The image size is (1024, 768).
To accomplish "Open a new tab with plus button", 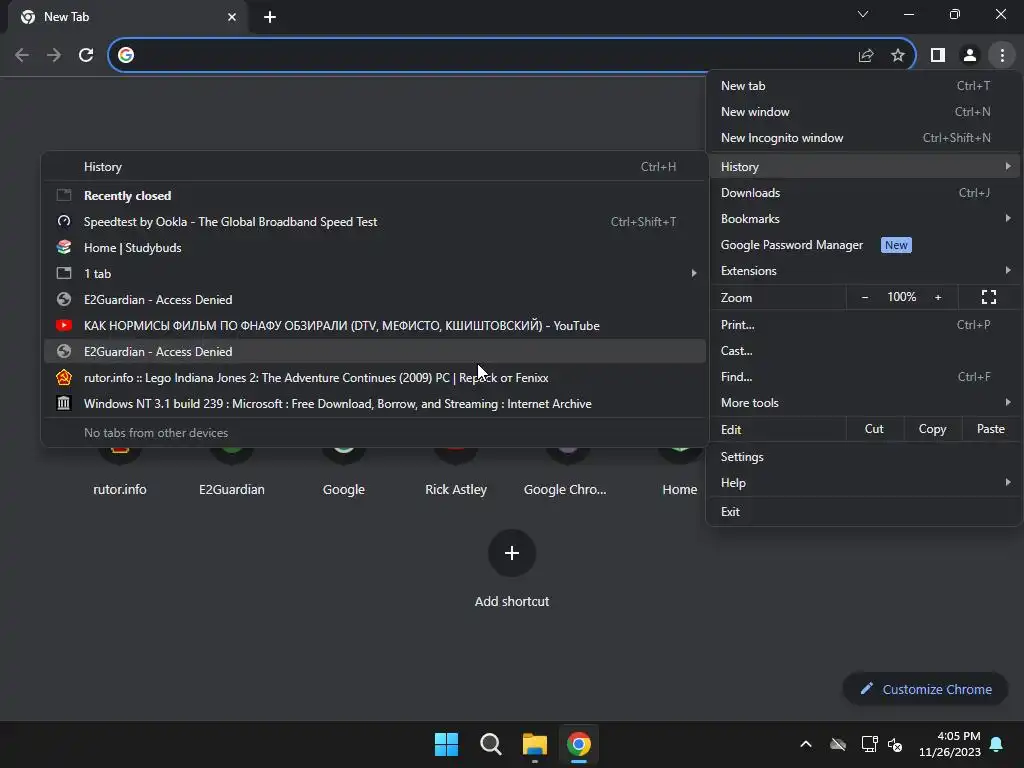I will [x=270, y=17].
